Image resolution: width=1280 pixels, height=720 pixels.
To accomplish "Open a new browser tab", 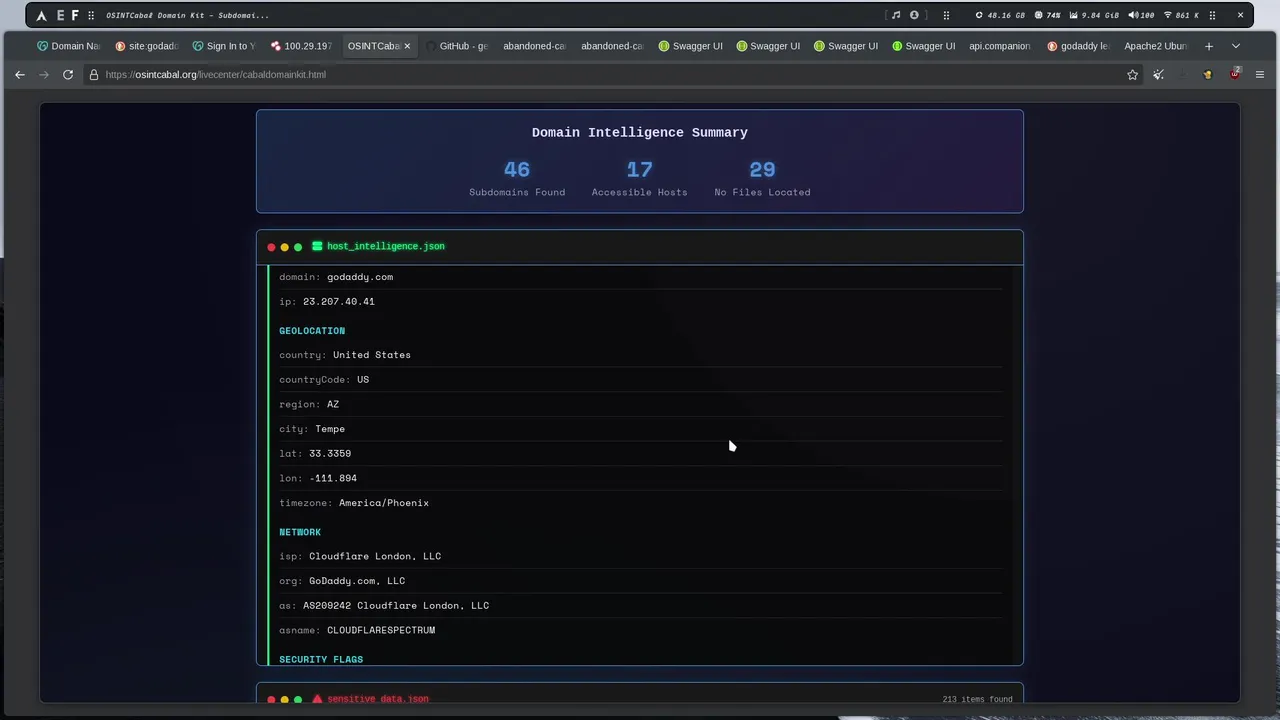I will (1208, 46).
